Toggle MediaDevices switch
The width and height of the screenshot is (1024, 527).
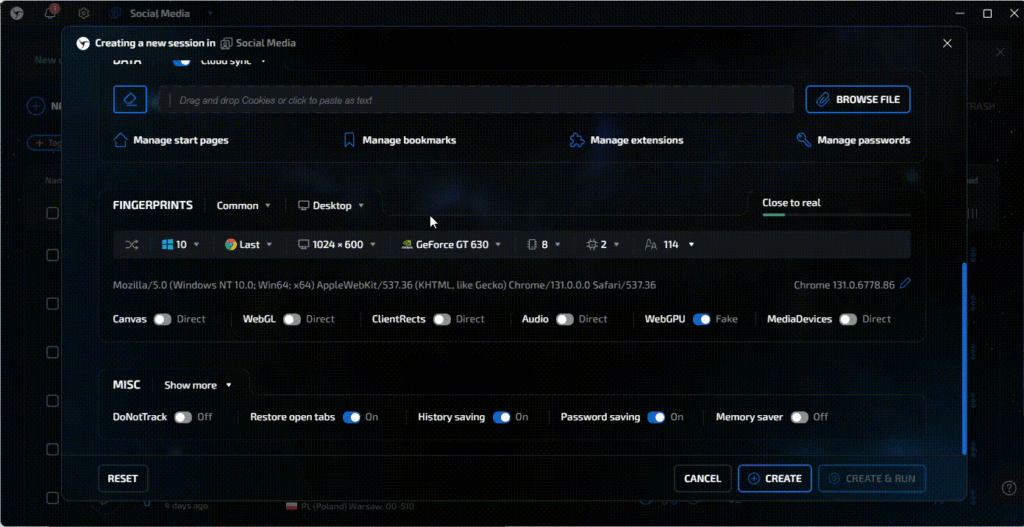[848, 319]
